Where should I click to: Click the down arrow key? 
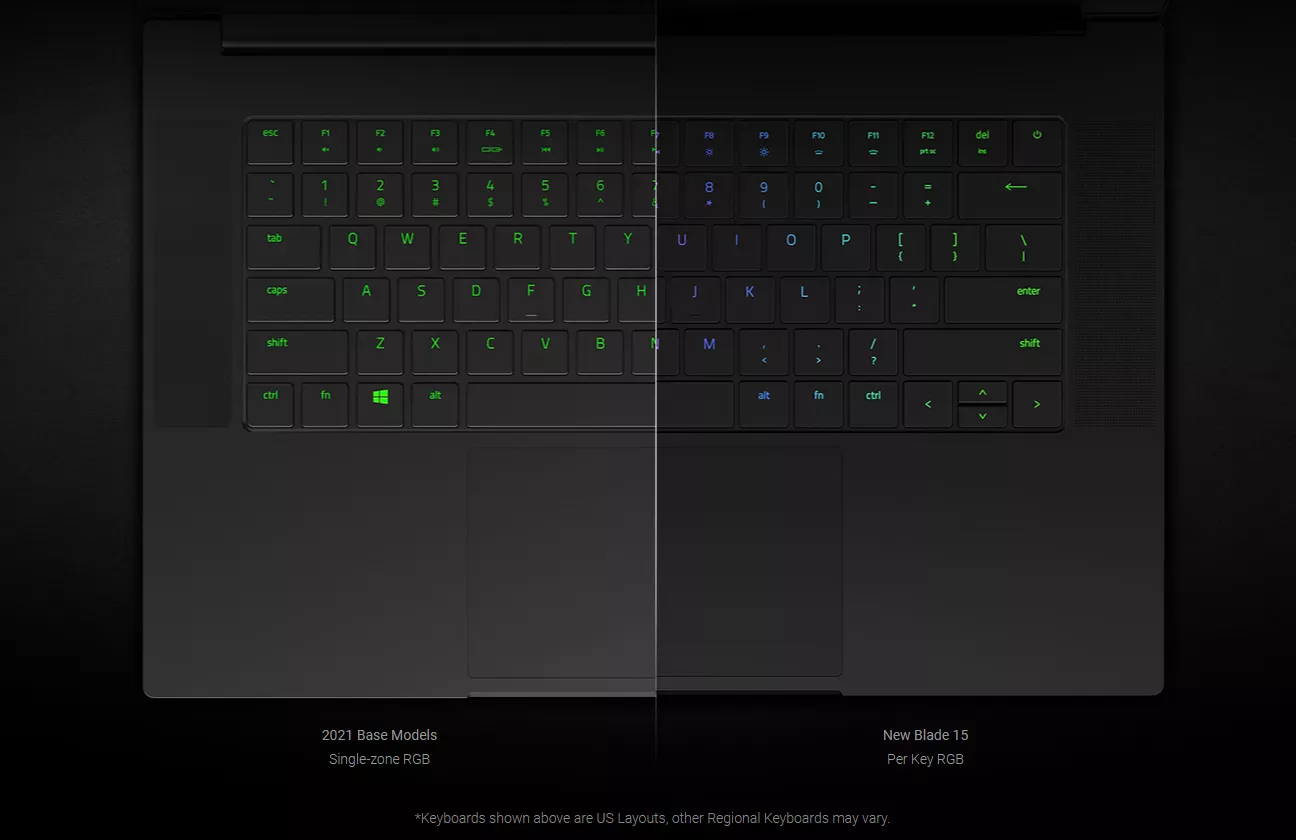(982, 416)
